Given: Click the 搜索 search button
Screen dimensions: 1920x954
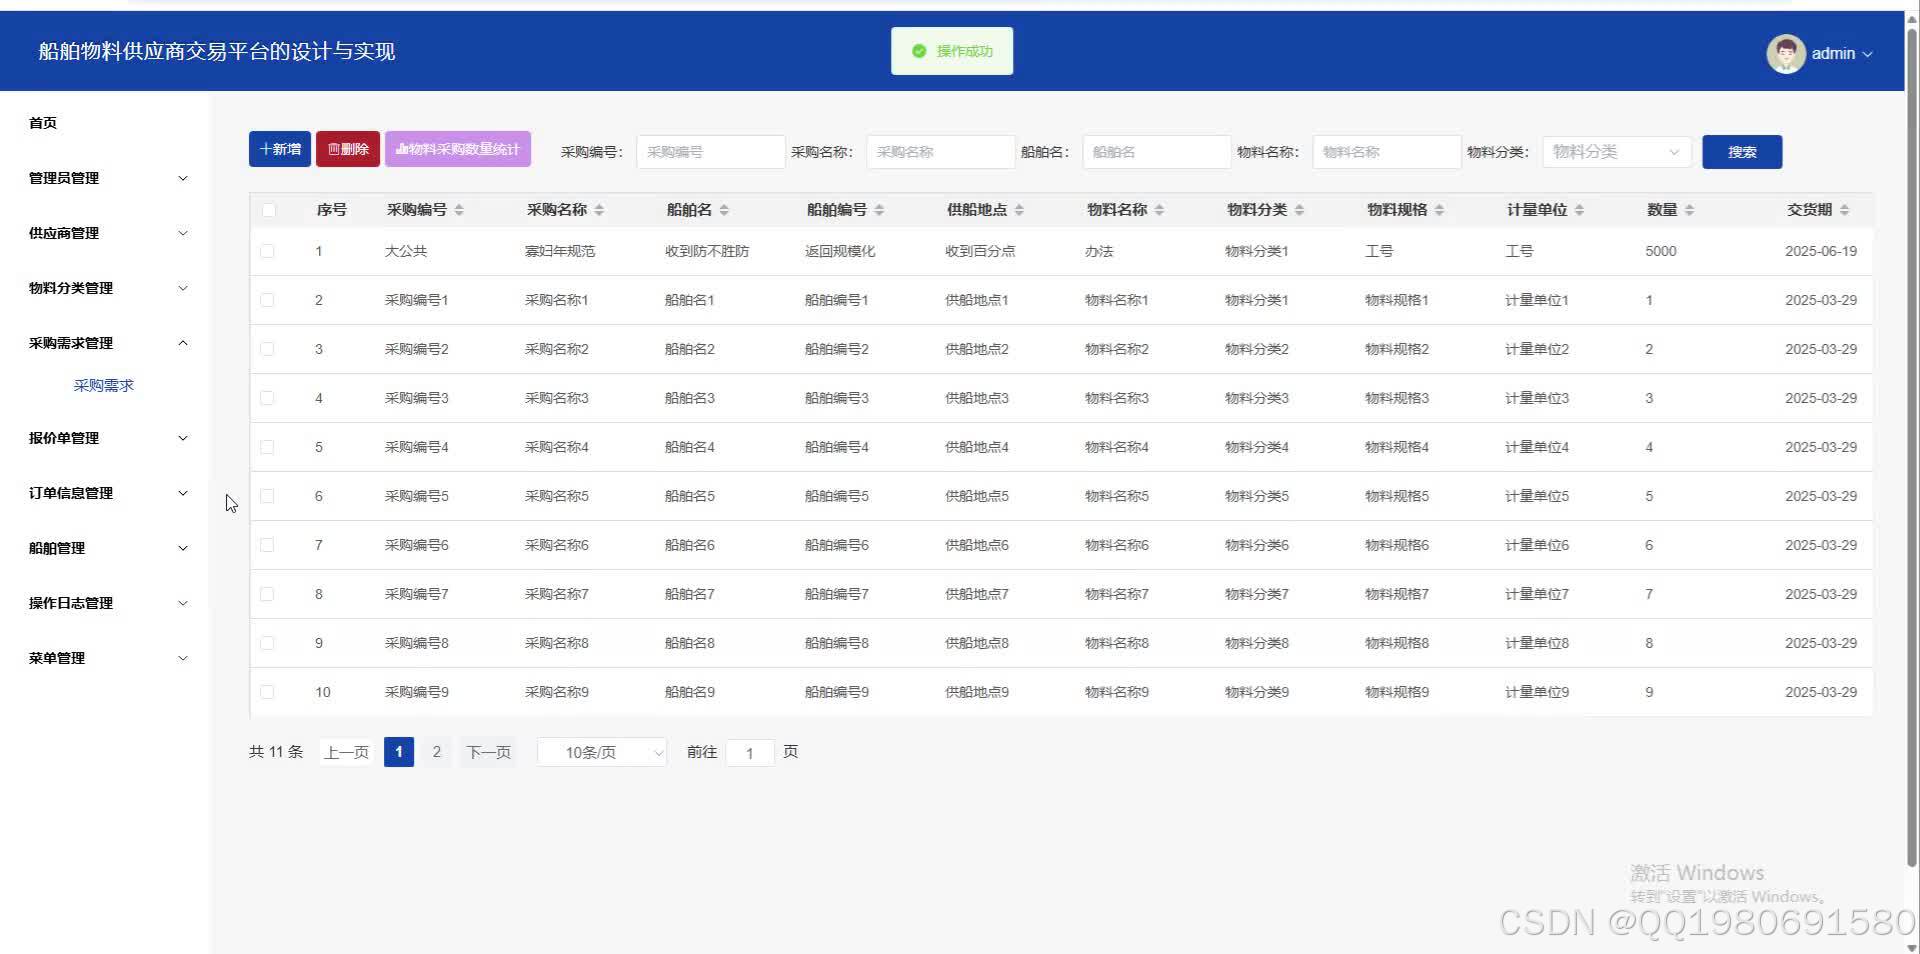Looking at the screenshot, I should pyautogui.click(x=1741, y=152).
